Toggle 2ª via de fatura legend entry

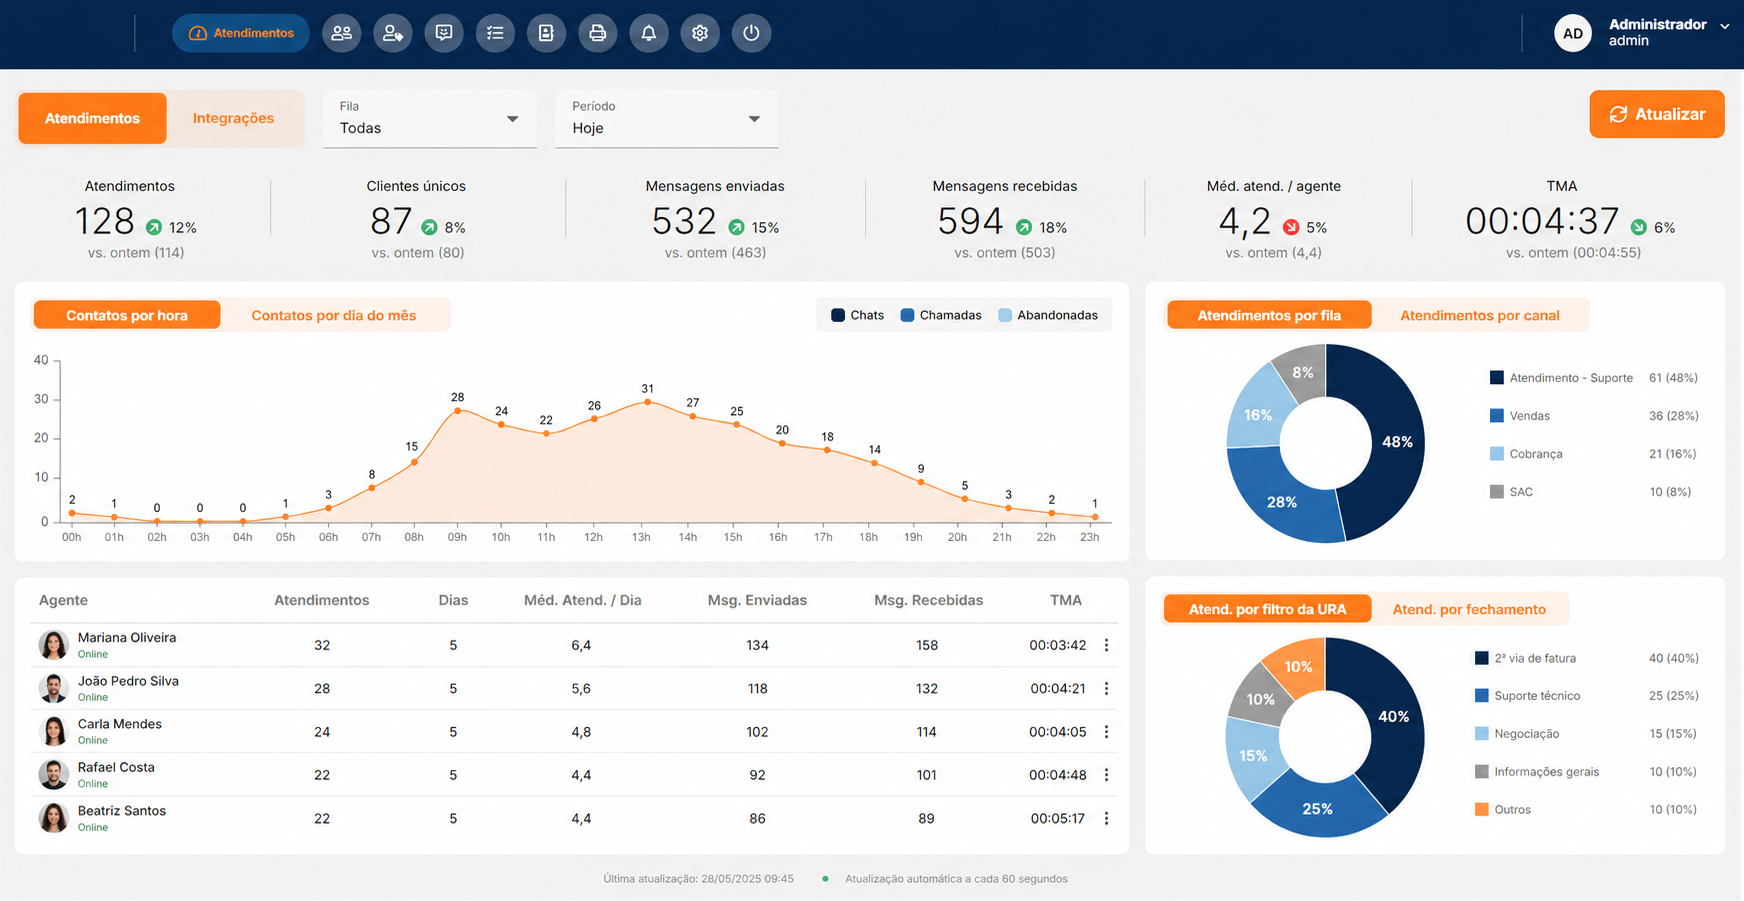coord(1526,658)
